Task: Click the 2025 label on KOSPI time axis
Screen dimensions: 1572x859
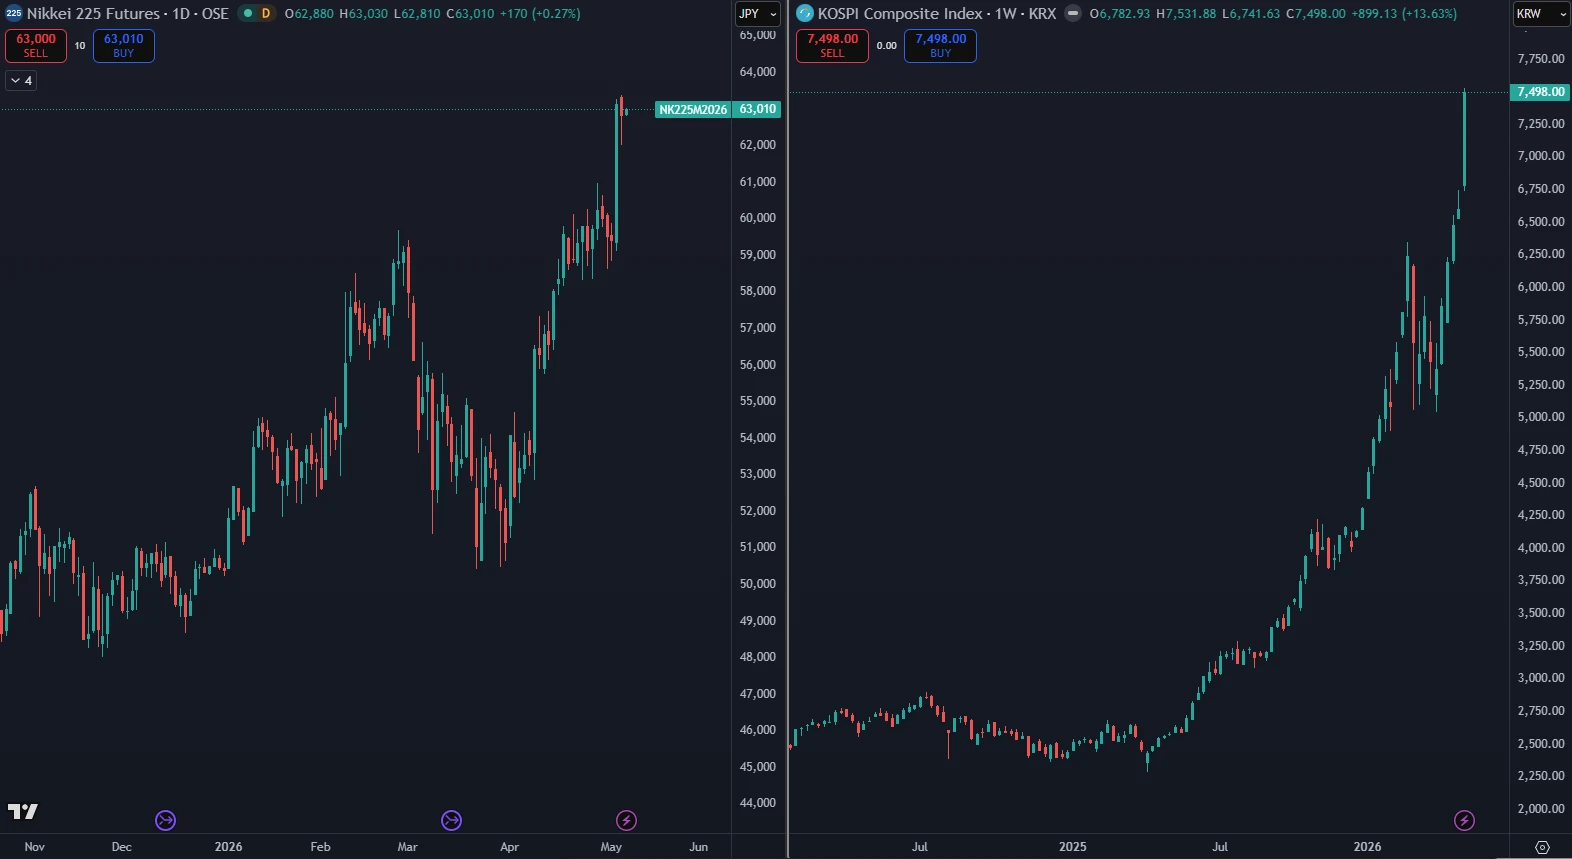Action: tap(1073, 847)
